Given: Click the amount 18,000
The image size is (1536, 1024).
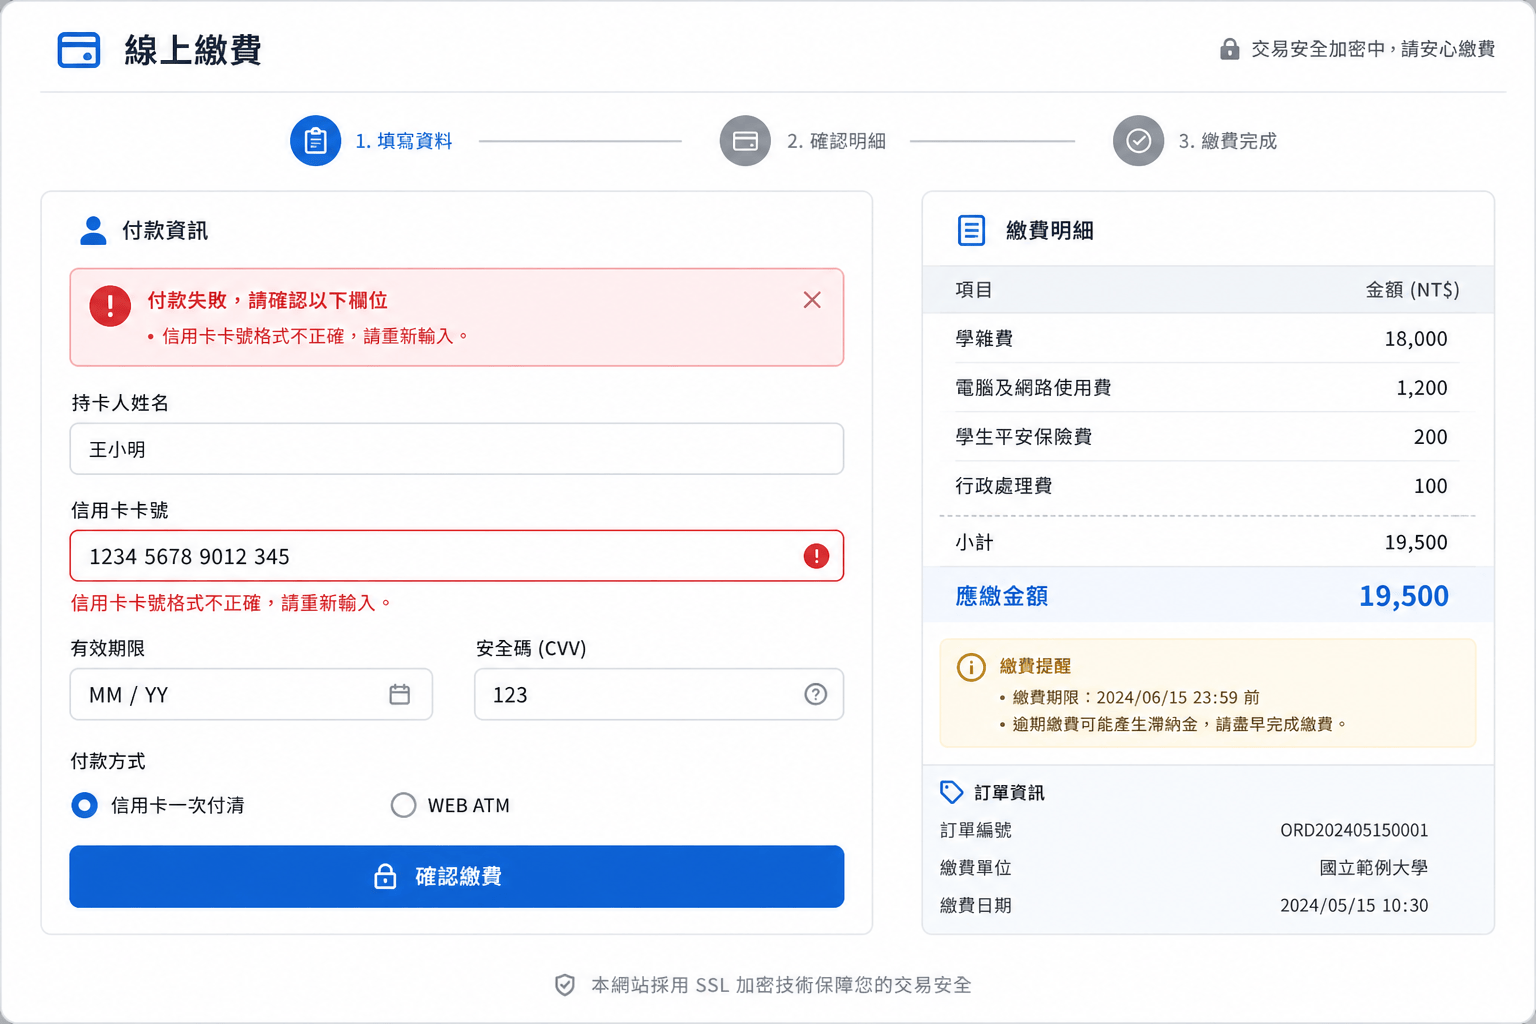Looking at the screenshot, I should 1416,339.
